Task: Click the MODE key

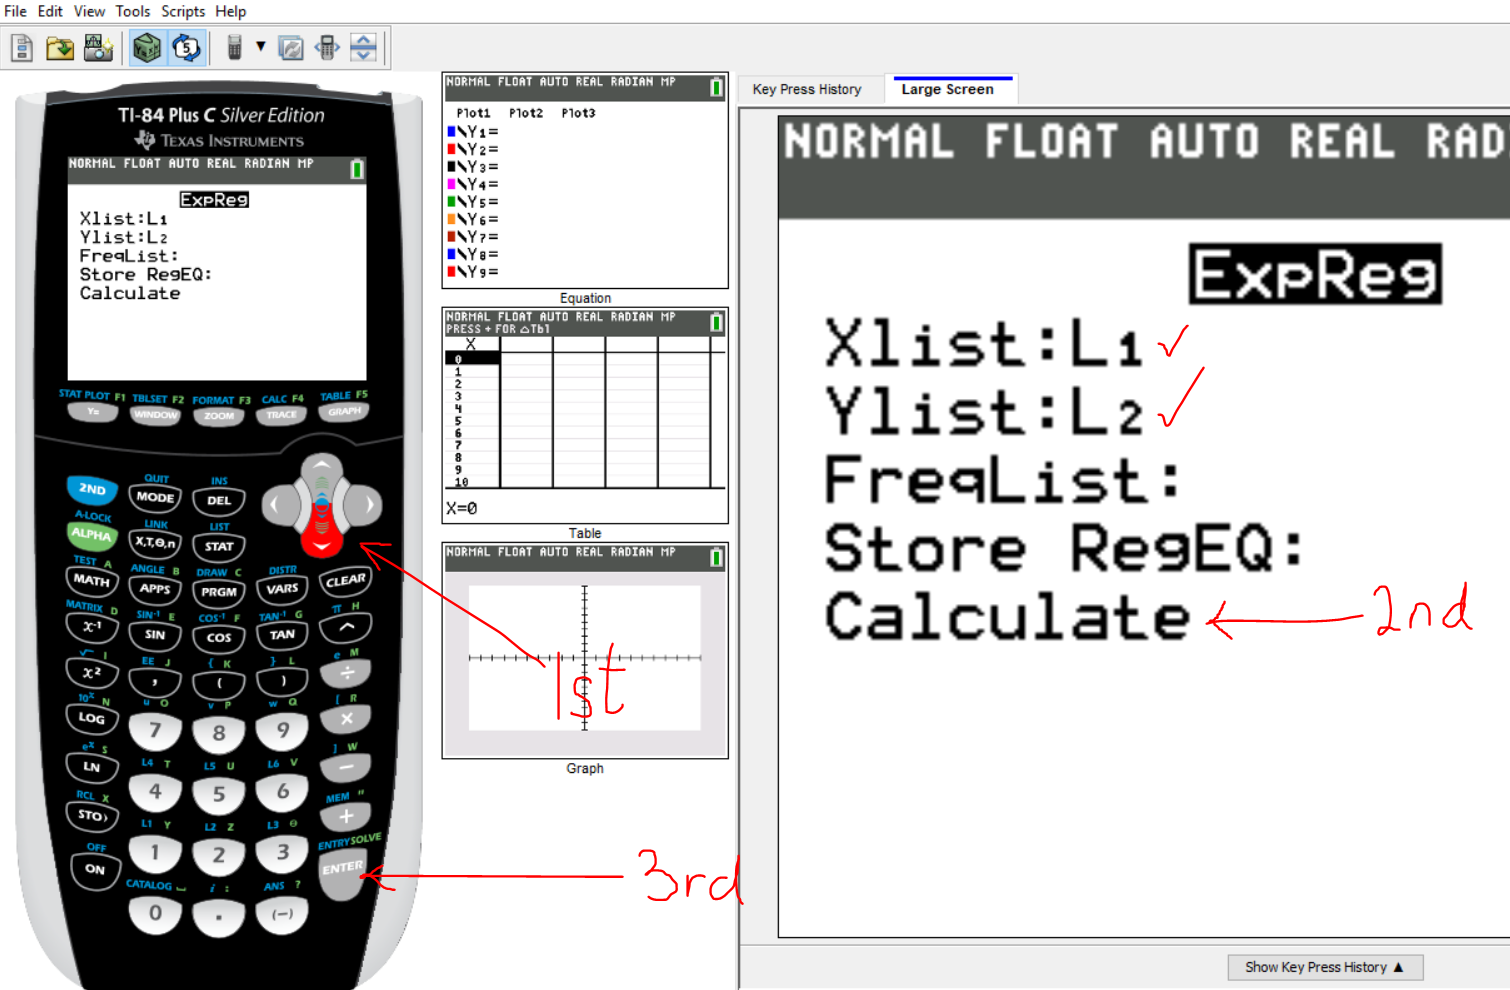Action: coord(155,497)
